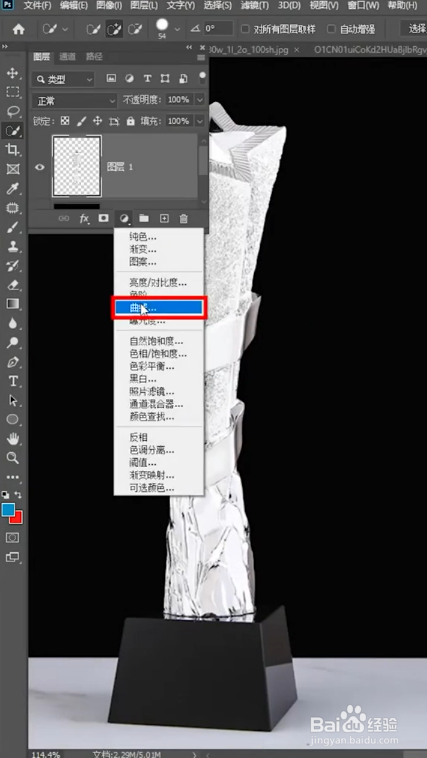Open the tool preset picker dropdown
The image size is (427, 758).
tap(65, 29)
